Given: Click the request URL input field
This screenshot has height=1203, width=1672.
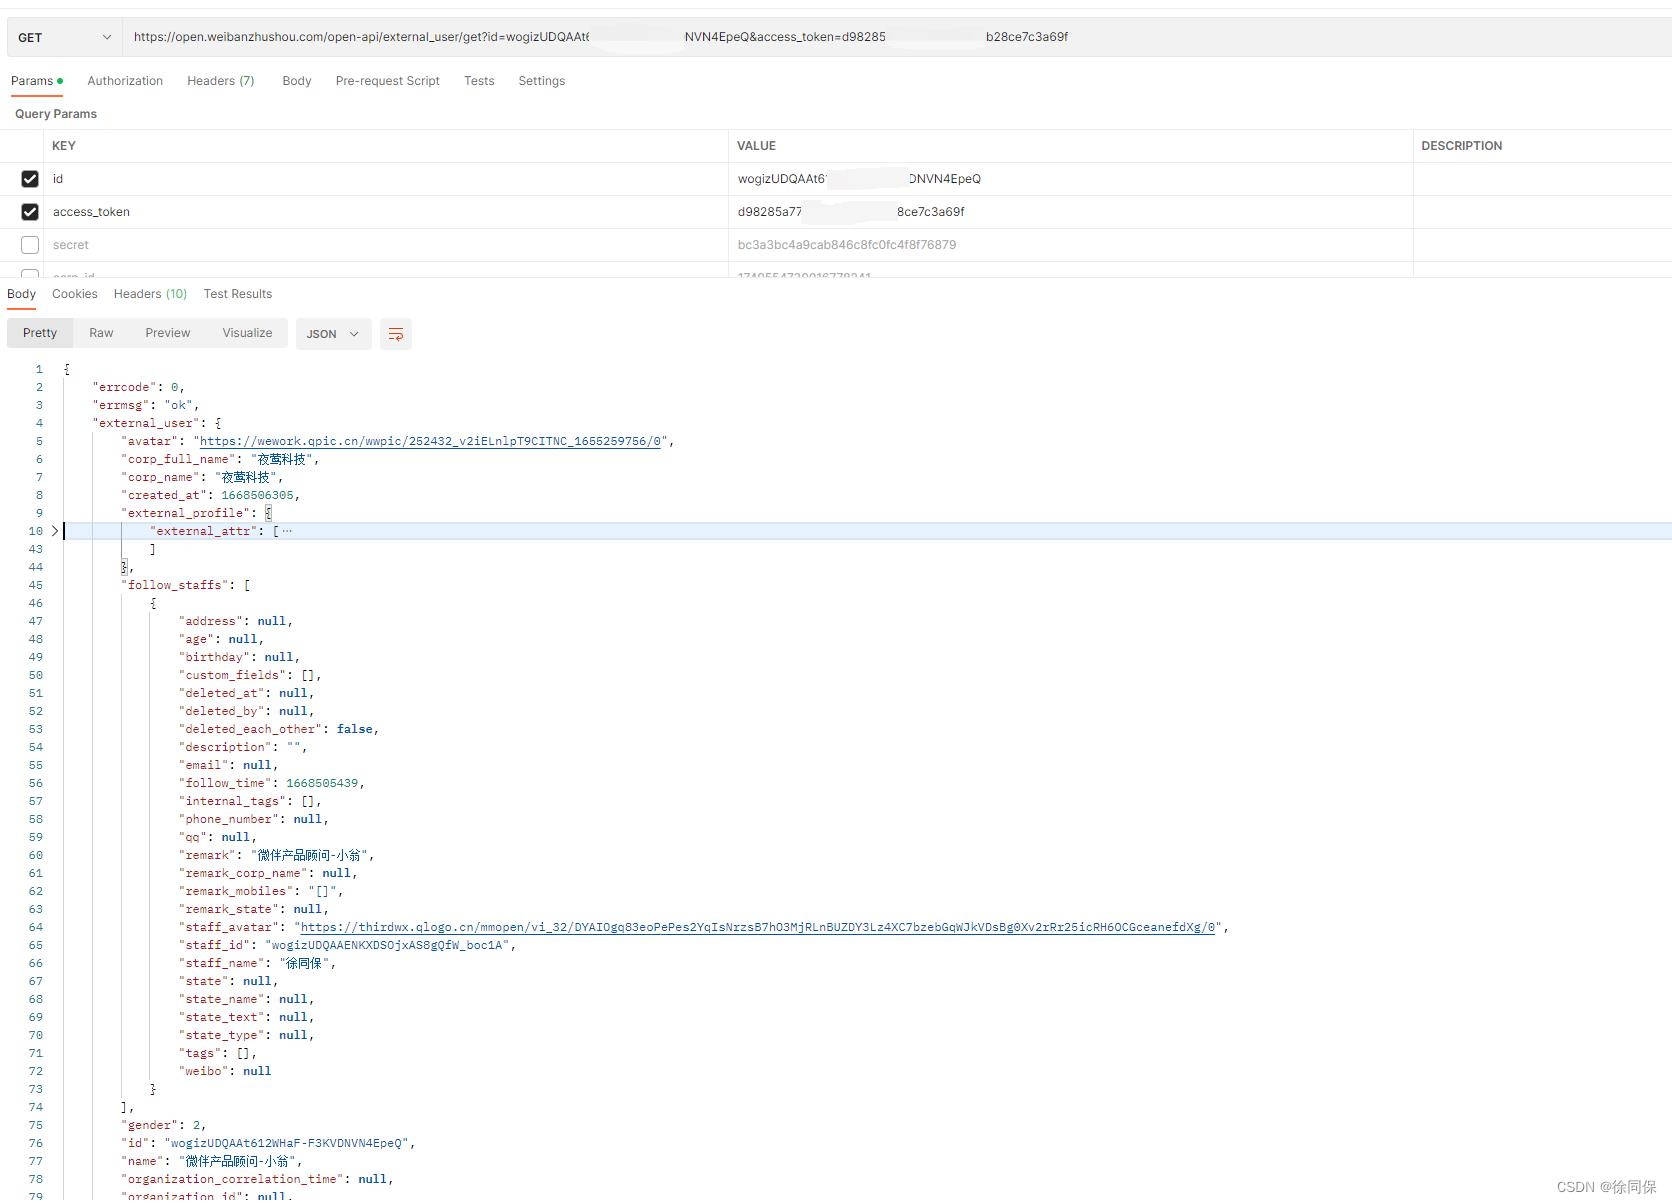Looking at the screenshot, I should coord(896,37).
